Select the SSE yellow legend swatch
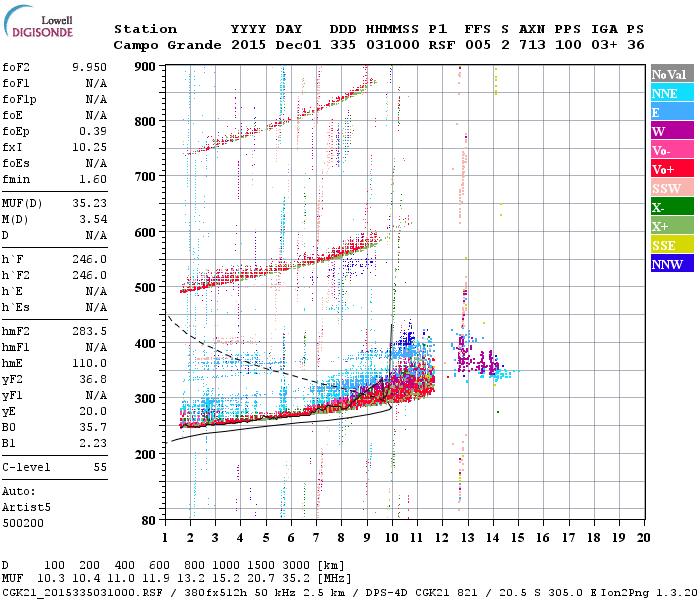 pos(672,245)
